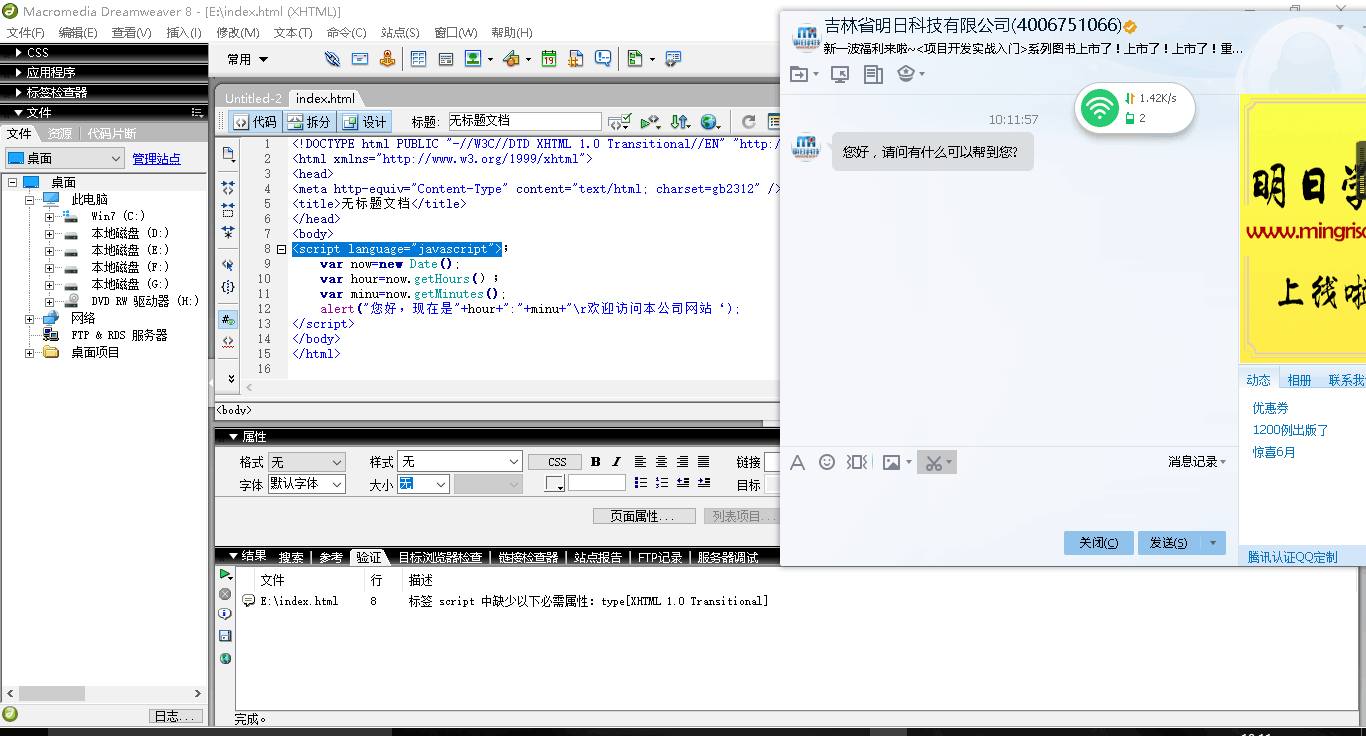Switch to Design view (设计)

pyautogui.click(x=364, y=122)
